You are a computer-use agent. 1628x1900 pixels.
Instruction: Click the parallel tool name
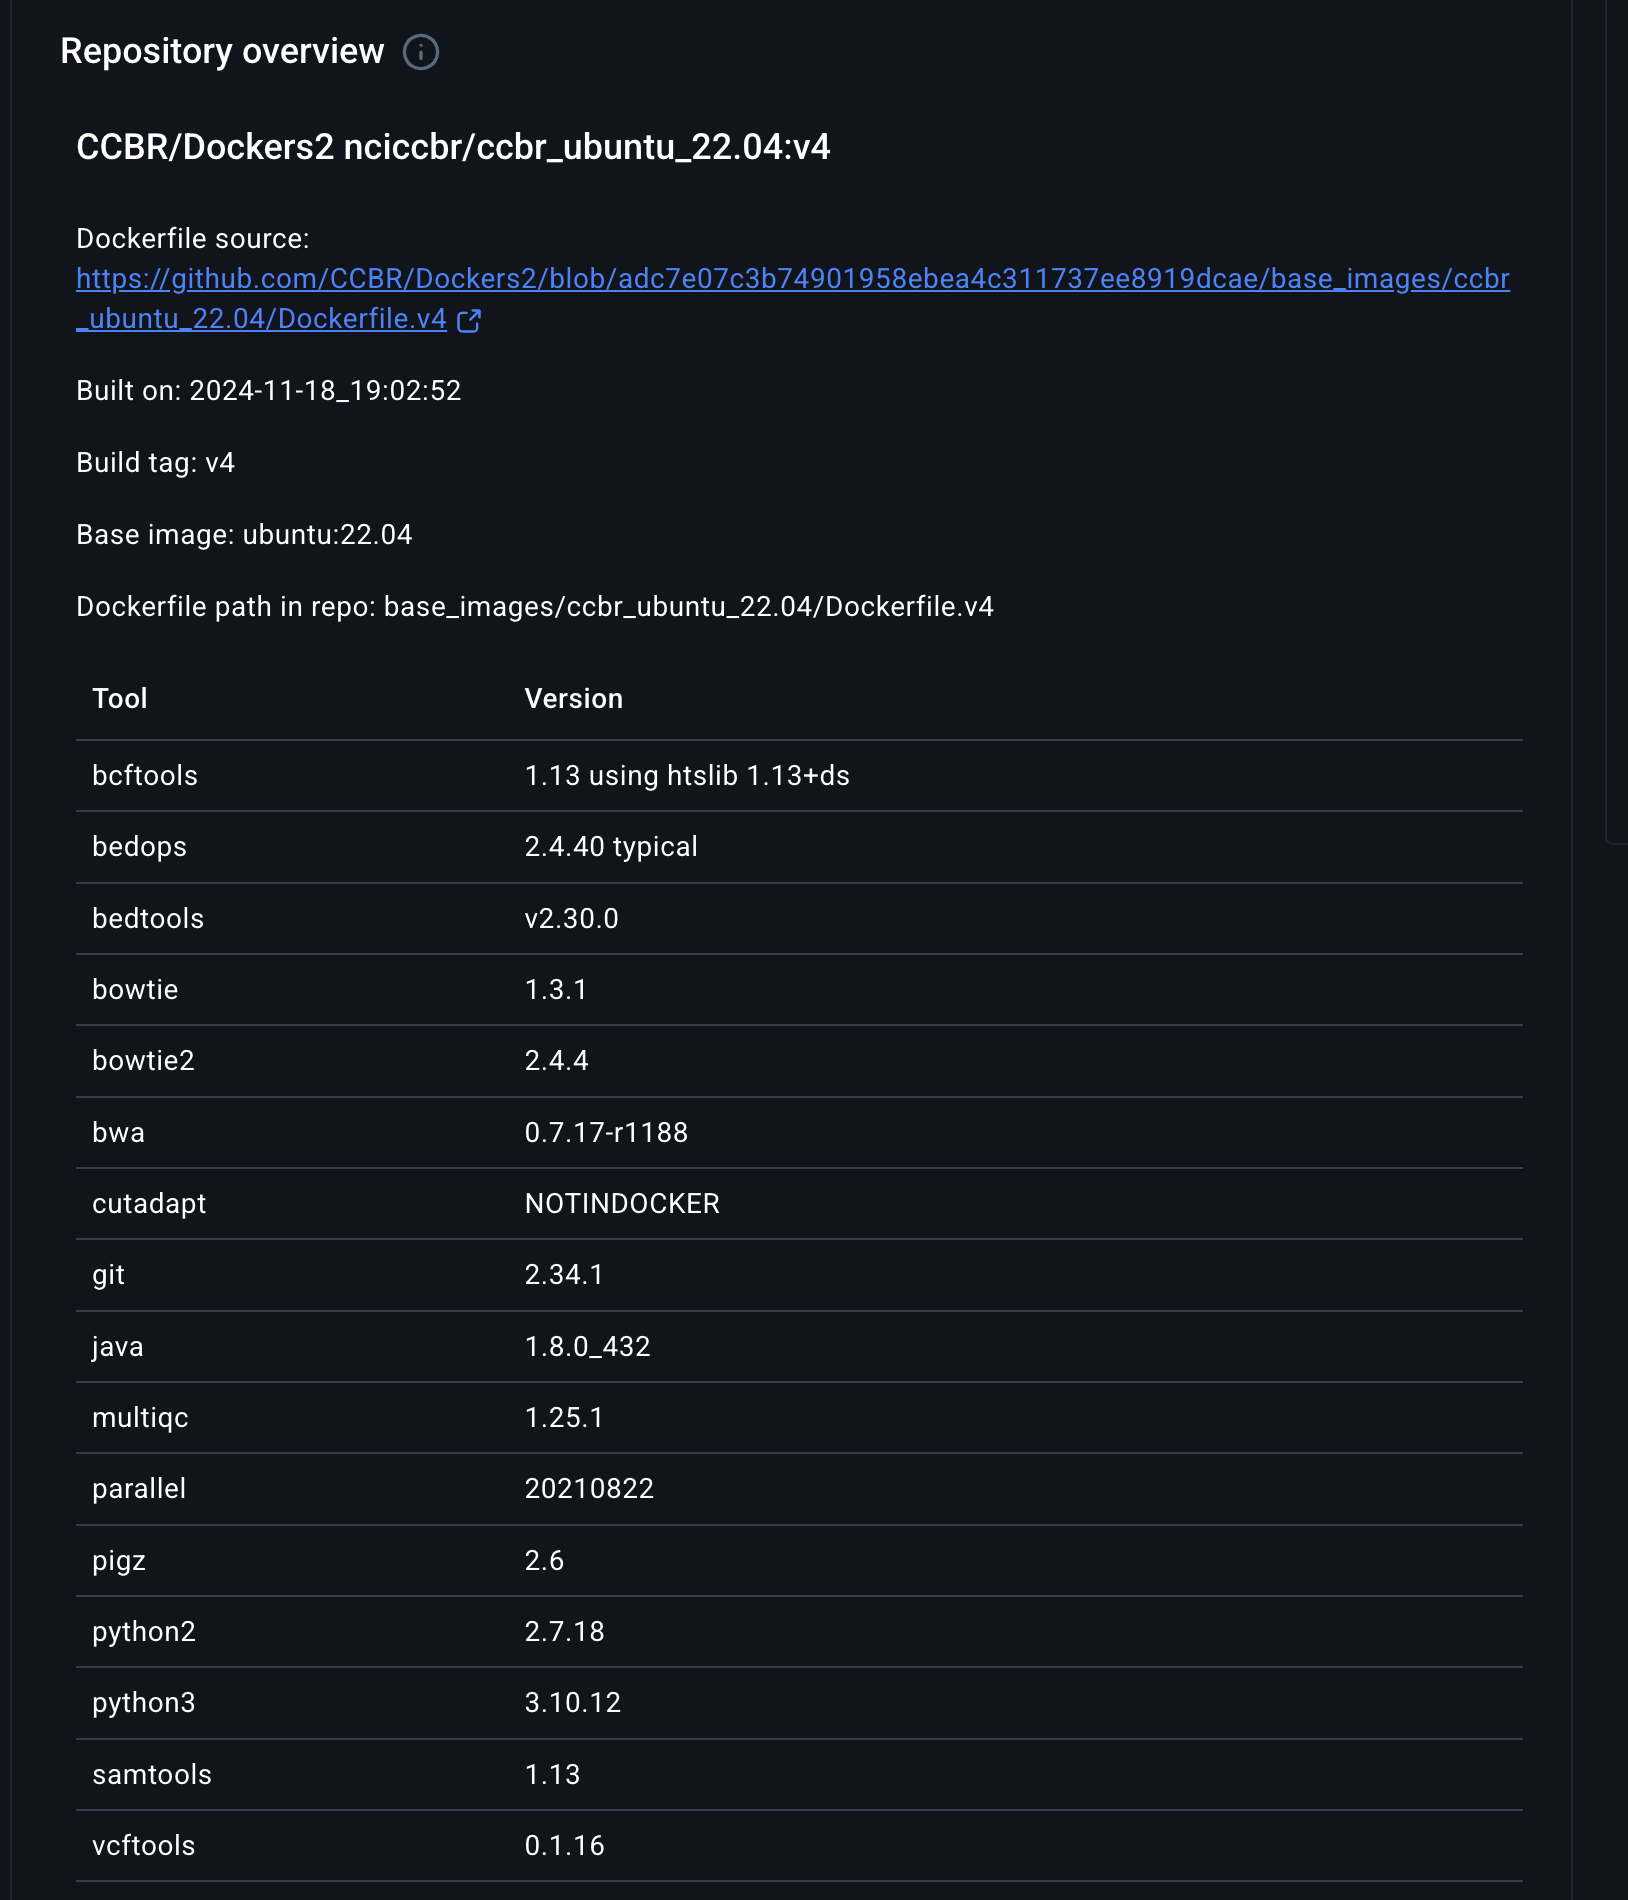click(x=139, y=1488)
